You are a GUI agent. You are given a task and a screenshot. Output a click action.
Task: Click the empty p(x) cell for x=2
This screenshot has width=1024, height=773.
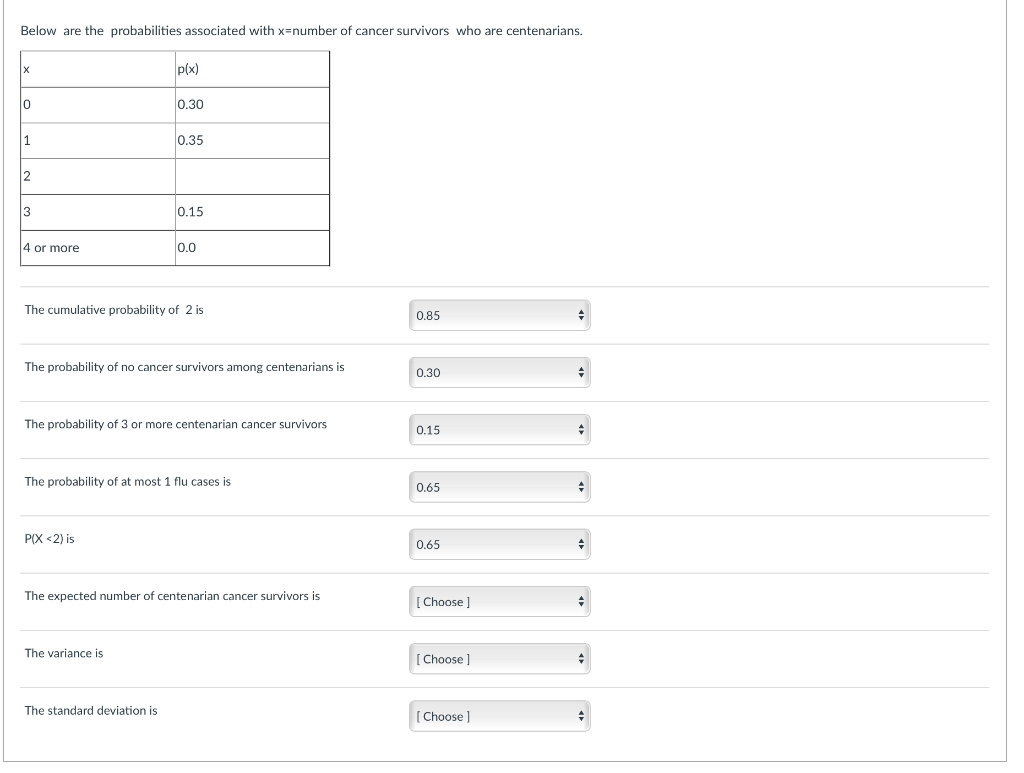click(x=252, y=176)
